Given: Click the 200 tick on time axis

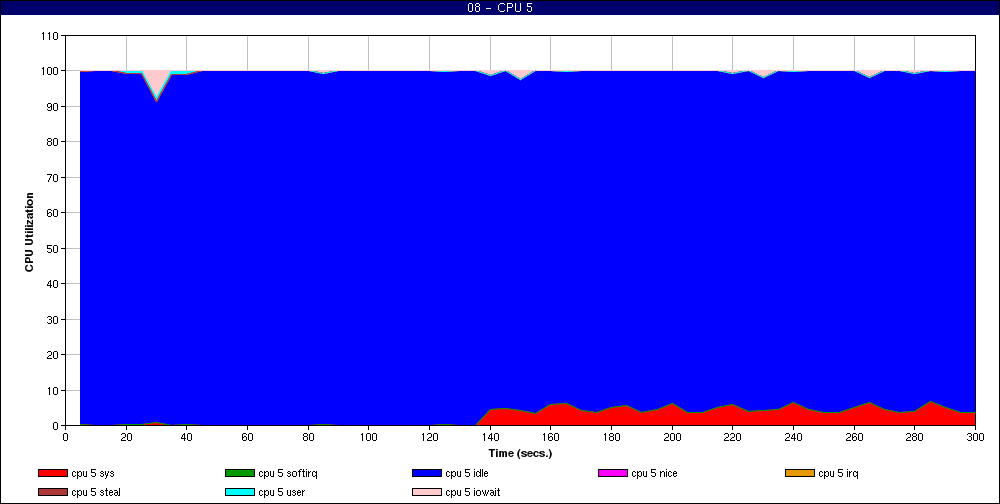Looking at the screenshot, I should [x=672, y=437].
